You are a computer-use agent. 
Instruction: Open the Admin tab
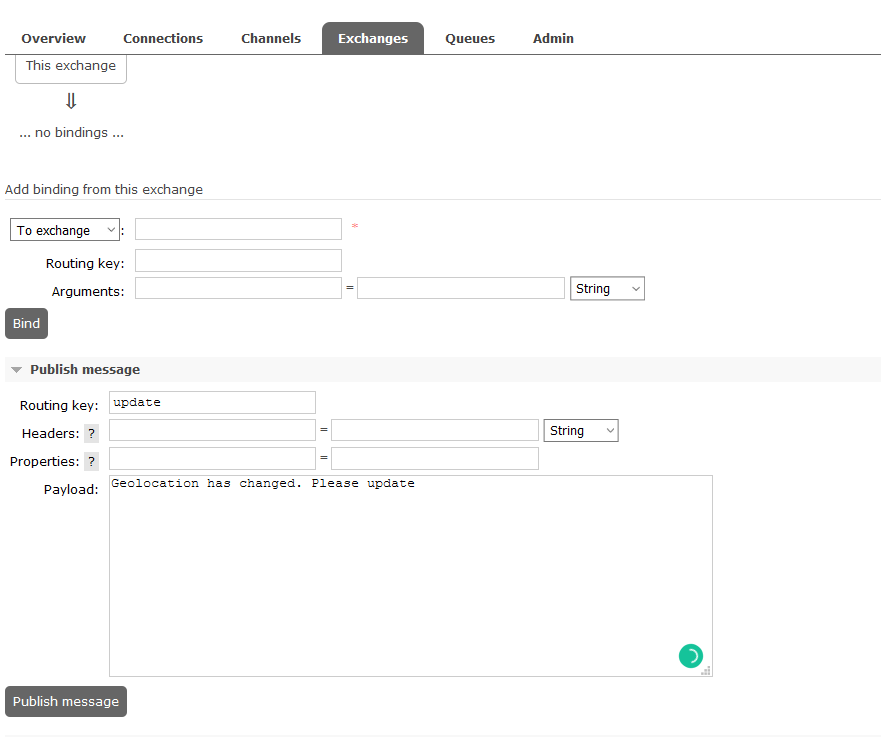tap(553, 38)
